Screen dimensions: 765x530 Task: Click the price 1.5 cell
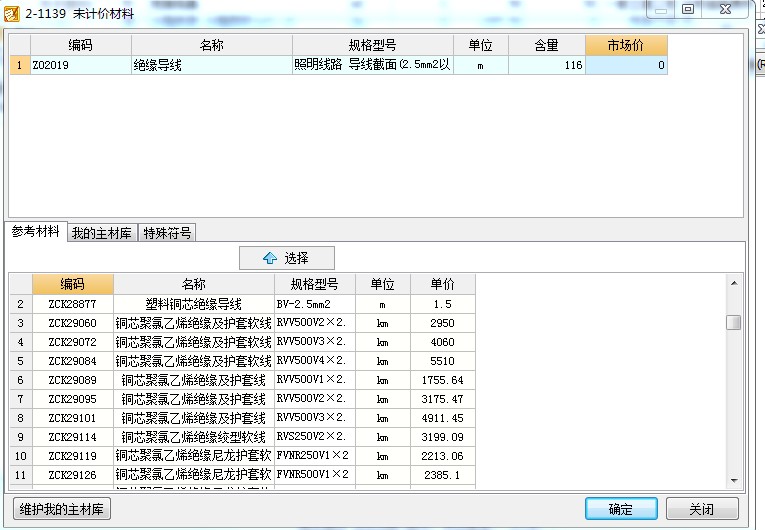click(443, 304)
